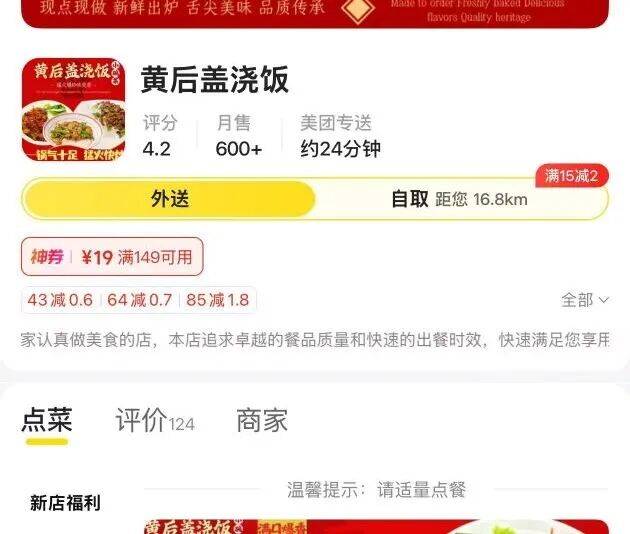View 月售 600+ monthly sales info

[239, 136]
